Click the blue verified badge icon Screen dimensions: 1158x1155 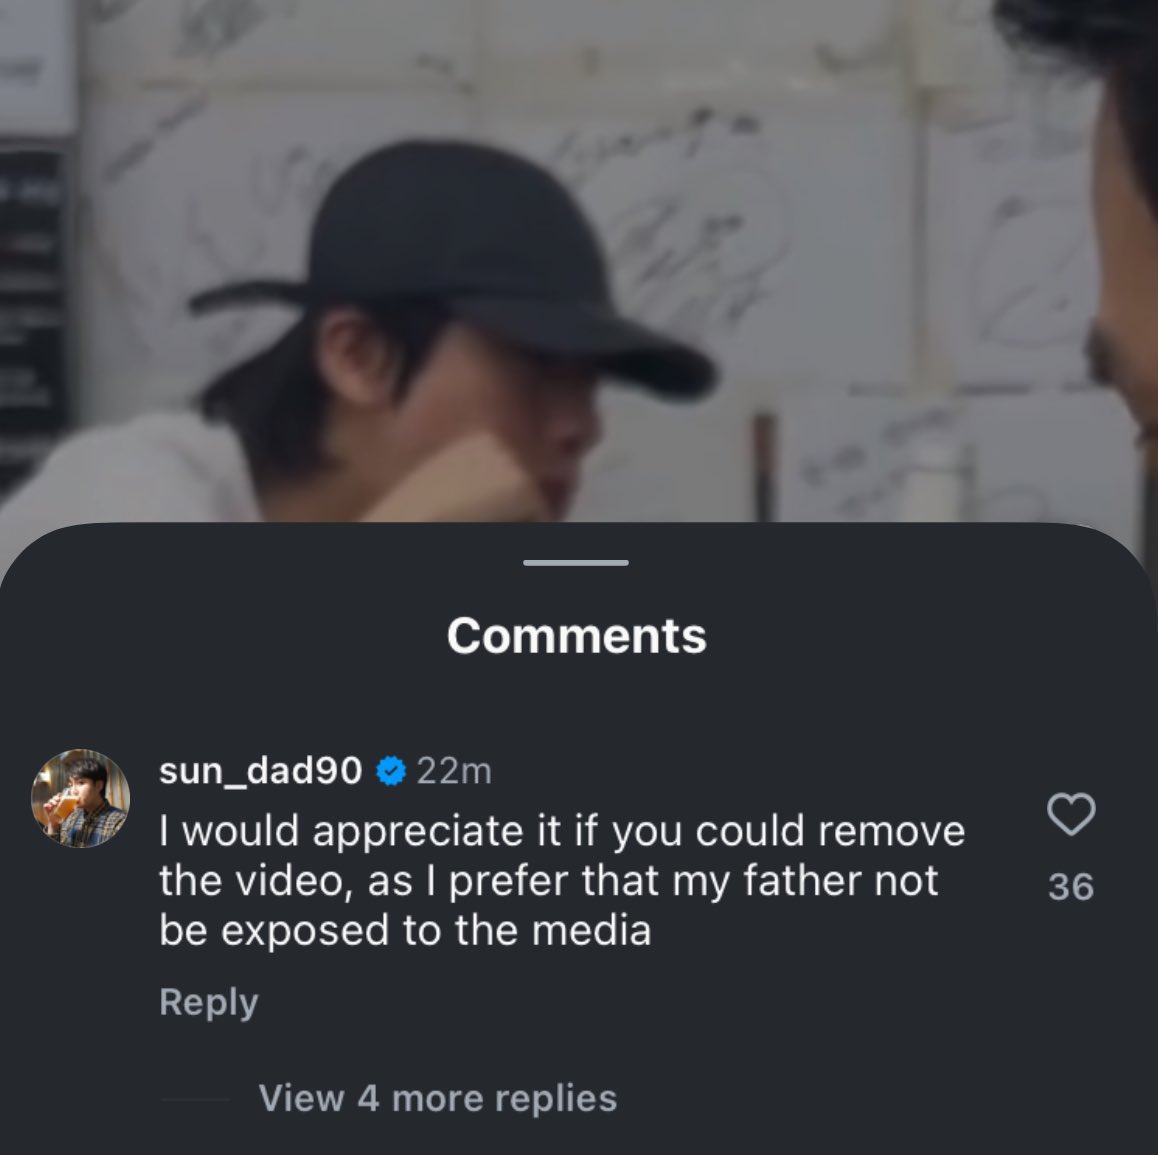coord(390,772)
